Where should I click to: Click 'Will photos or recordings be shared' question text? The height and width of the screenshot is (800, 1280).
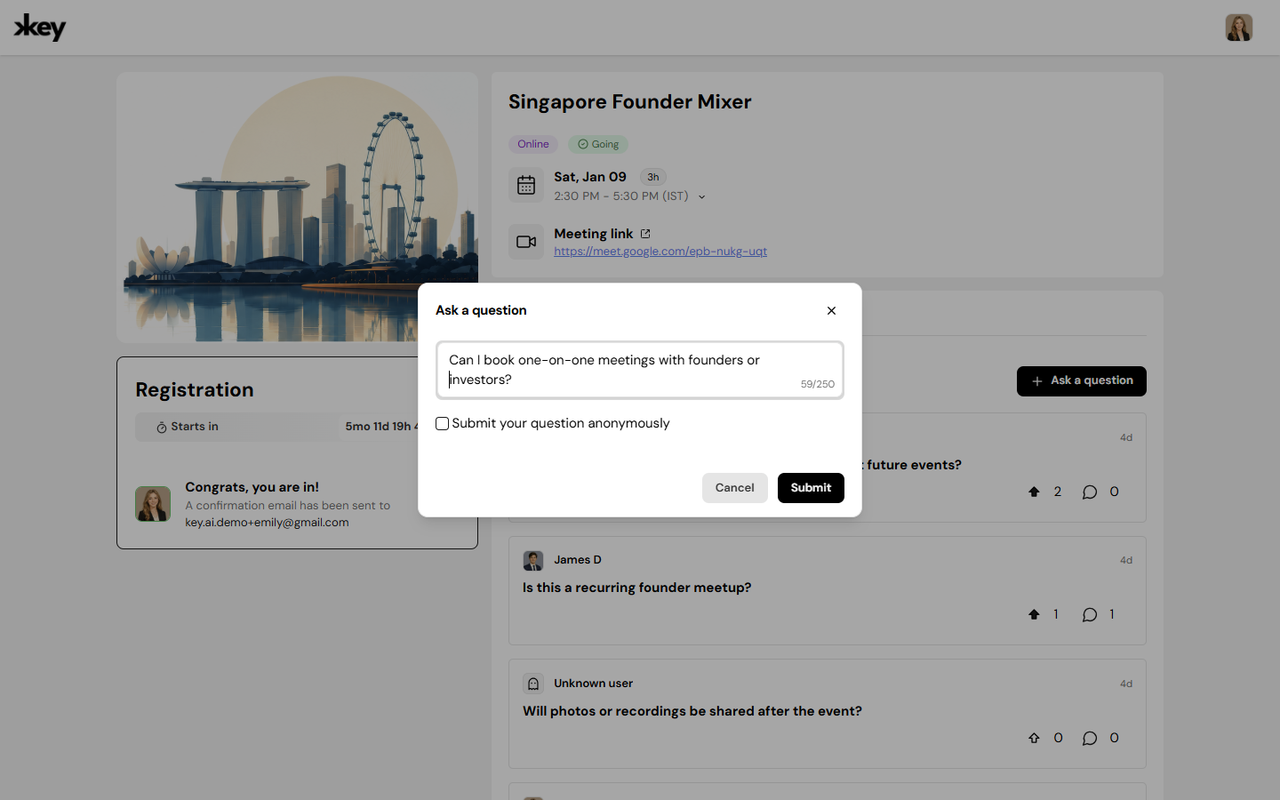692,711
